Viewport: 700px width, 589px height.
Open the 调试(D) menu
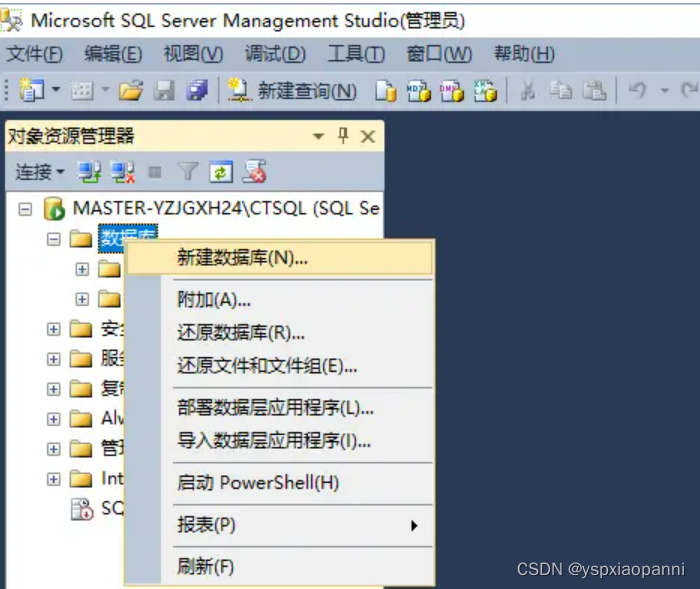(275, 54)
